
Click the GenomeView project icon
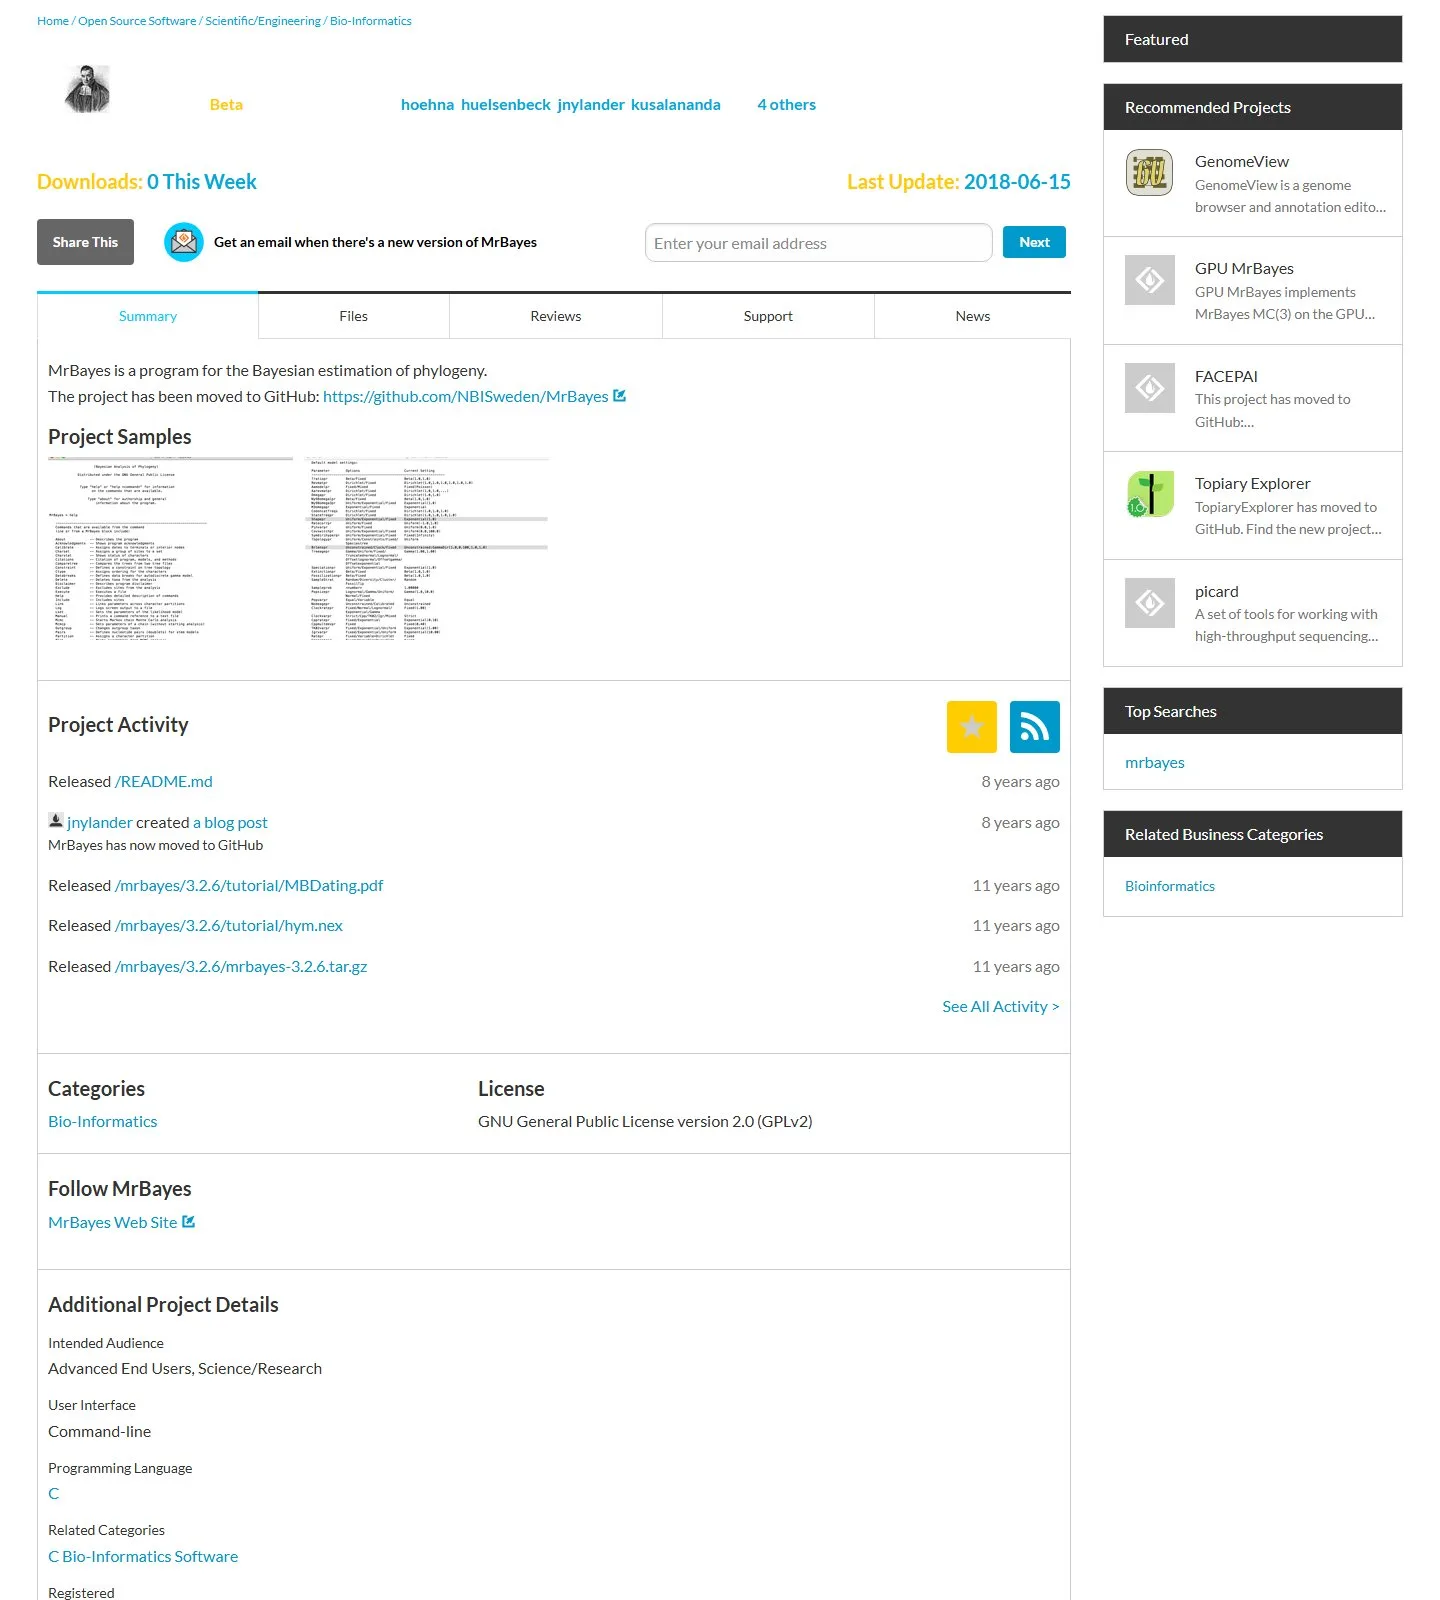click(1150, 173)
